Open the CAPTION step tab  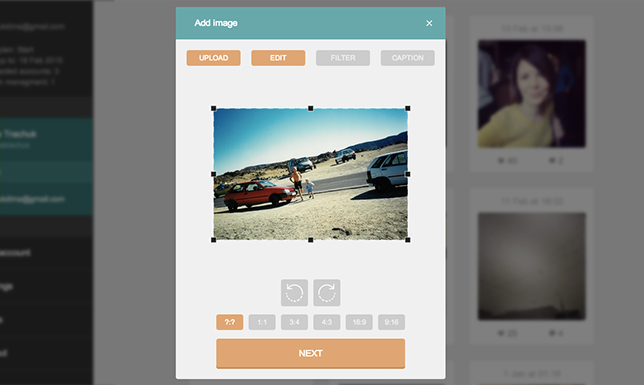coord(407,58)
